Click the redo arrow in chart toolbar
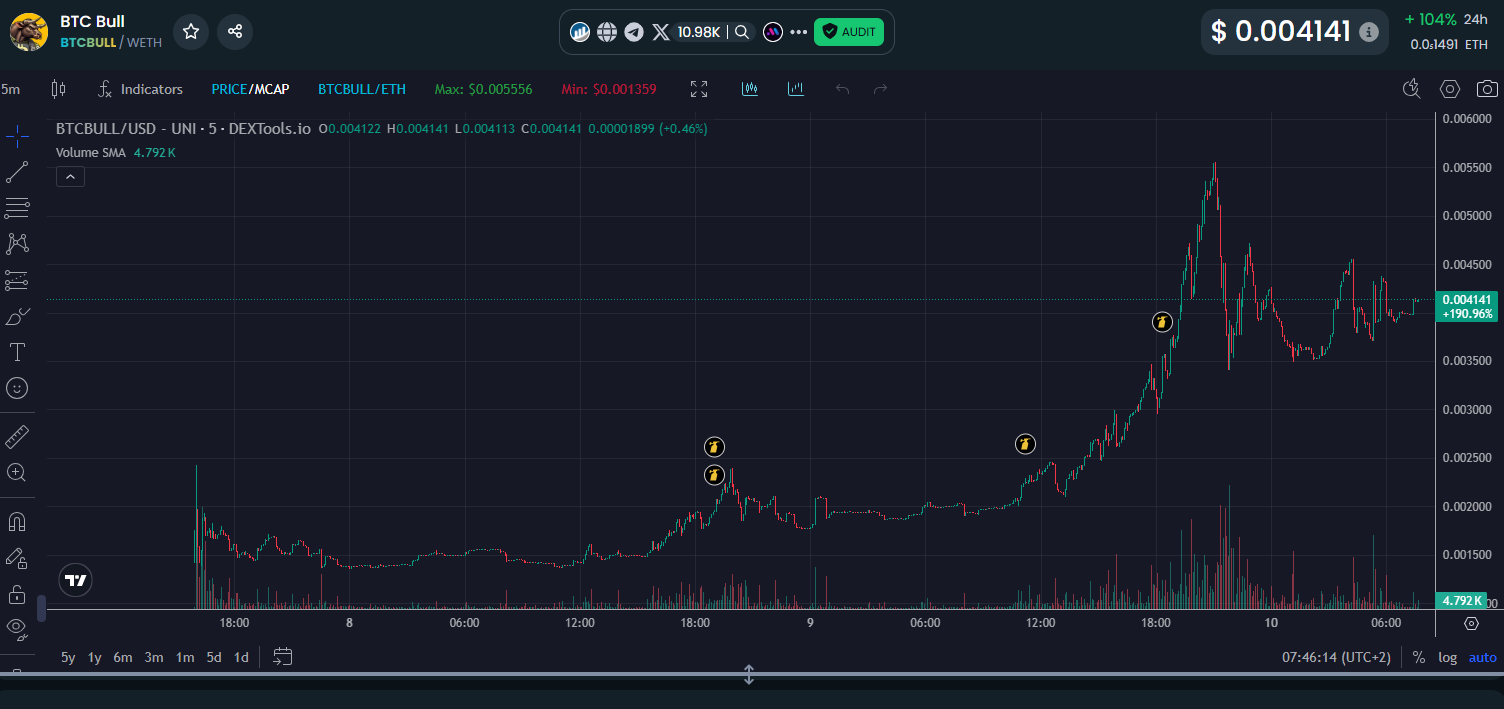This screenshot has height=709, width=1504. point(880,89)
